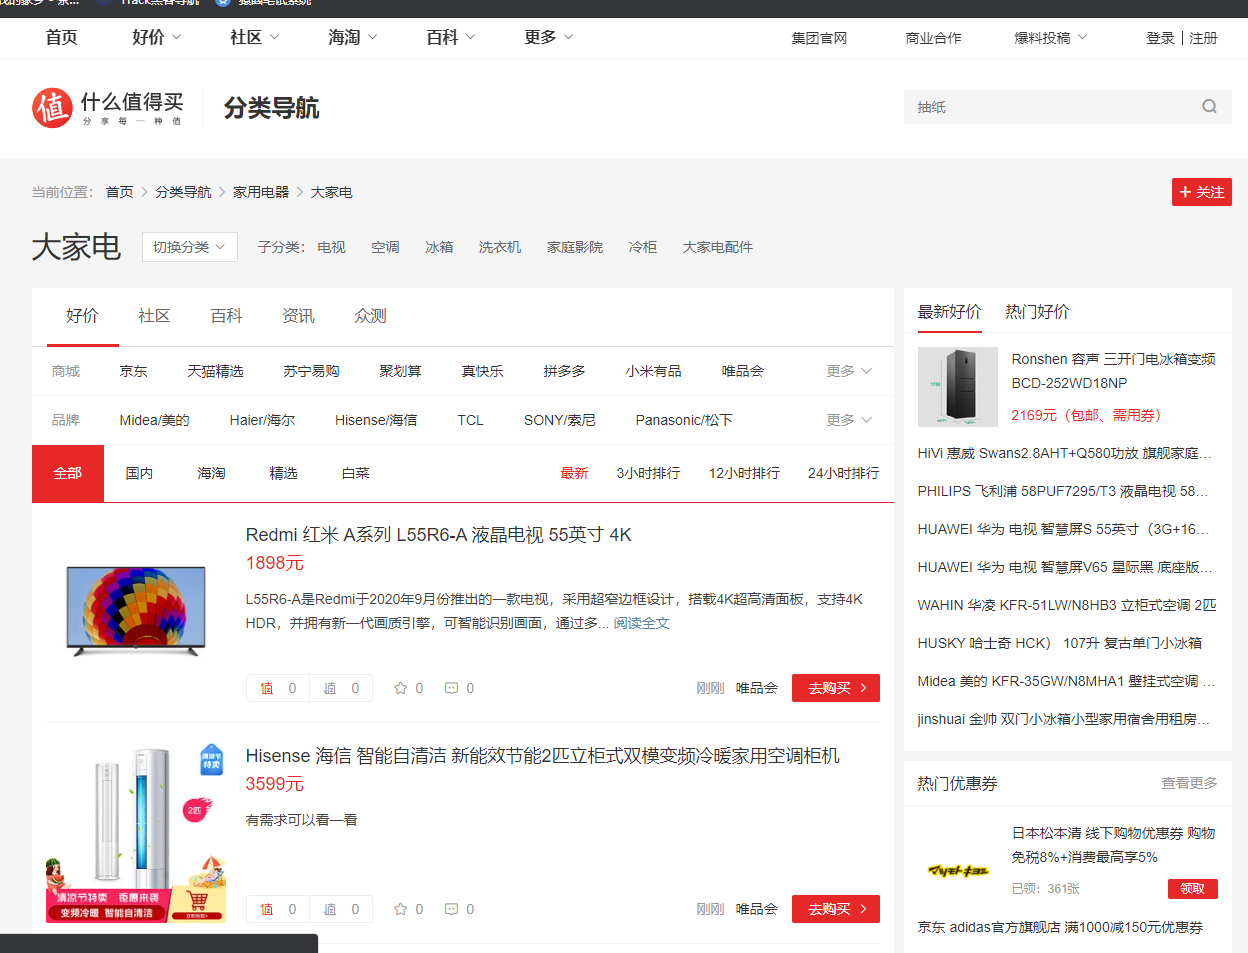Switch to the 众测 tab
This screenshot has height=953, width=1248.
370,316
